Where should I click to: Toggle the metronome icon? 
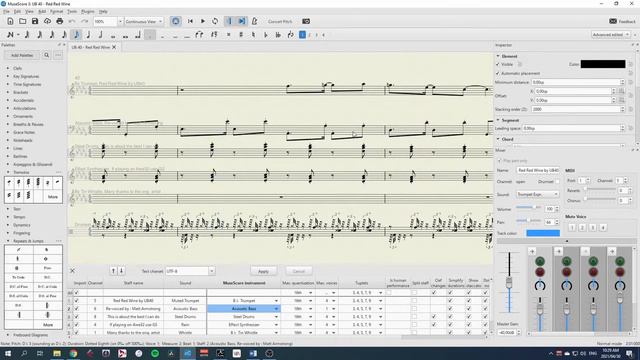[x=254, y=21]
